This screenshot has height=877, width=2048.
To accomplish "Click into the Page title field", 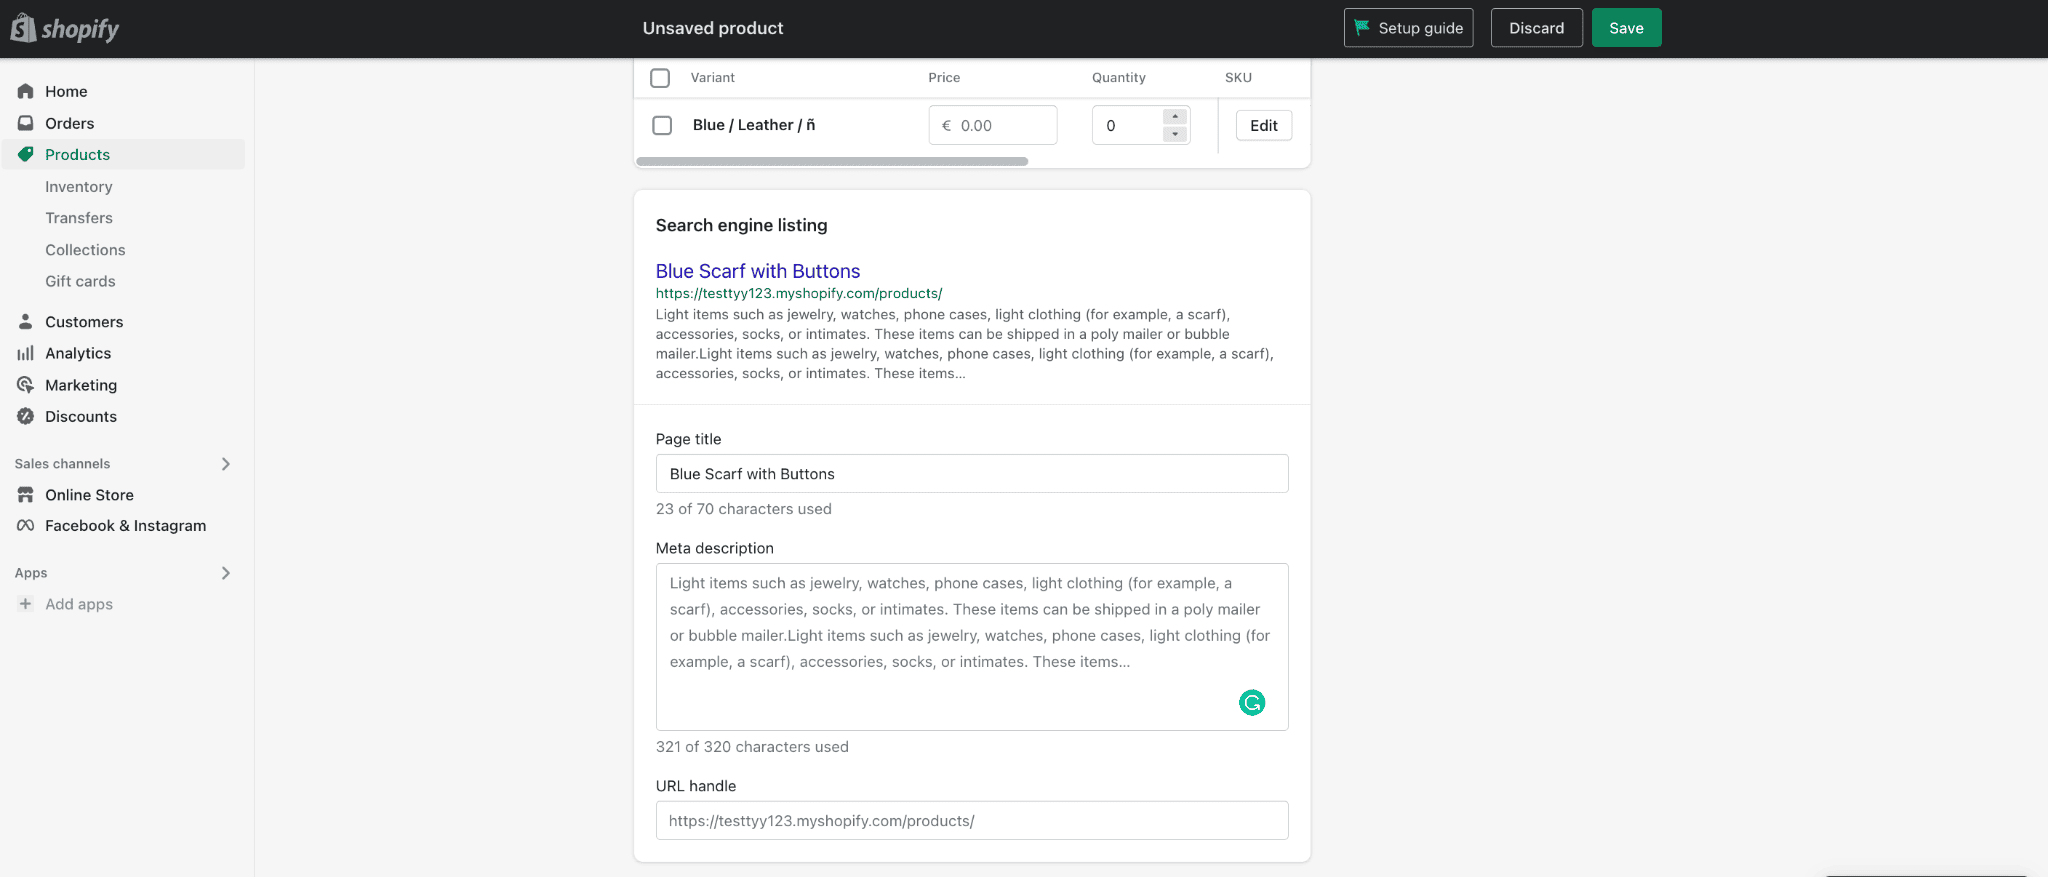I will pos(972,473).
